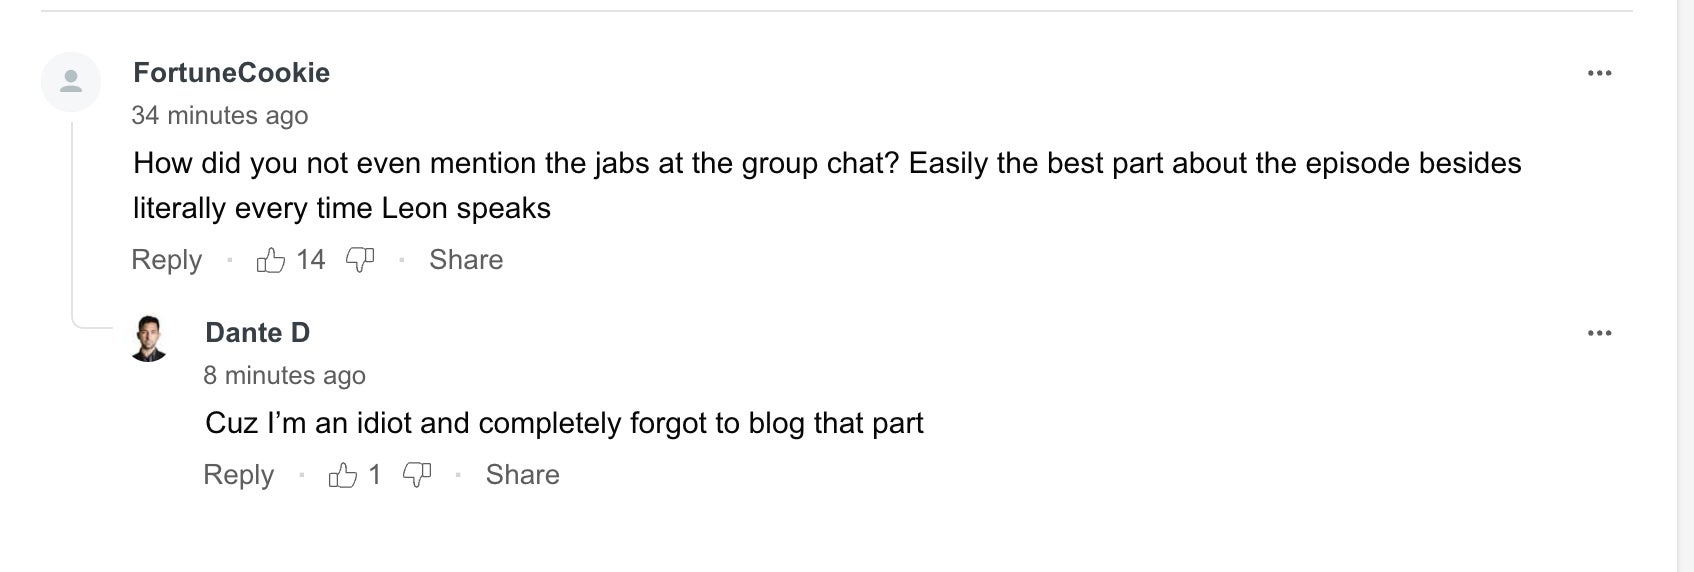Upvote FortuneCookie's comment with thumbs up
The width and height of the screenshot is (1694, 572).
tap(270, 260)
